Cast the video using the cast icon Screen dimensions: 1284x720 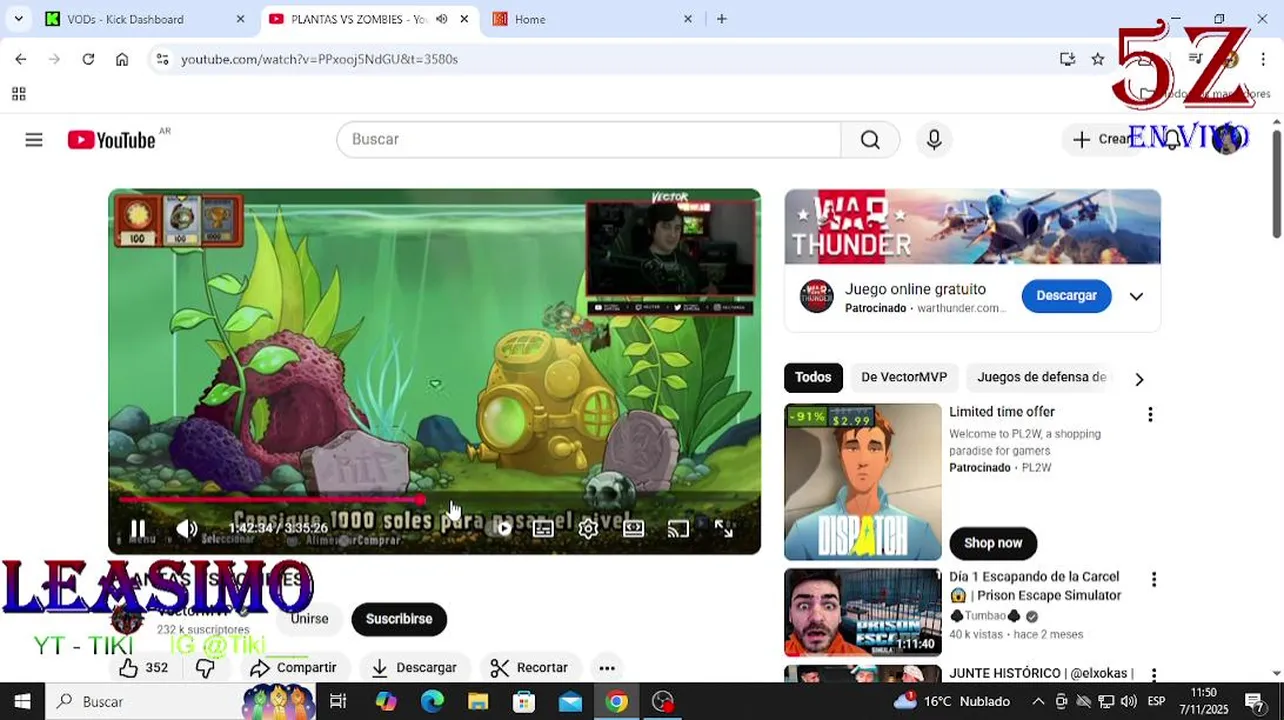coord(678,528)
